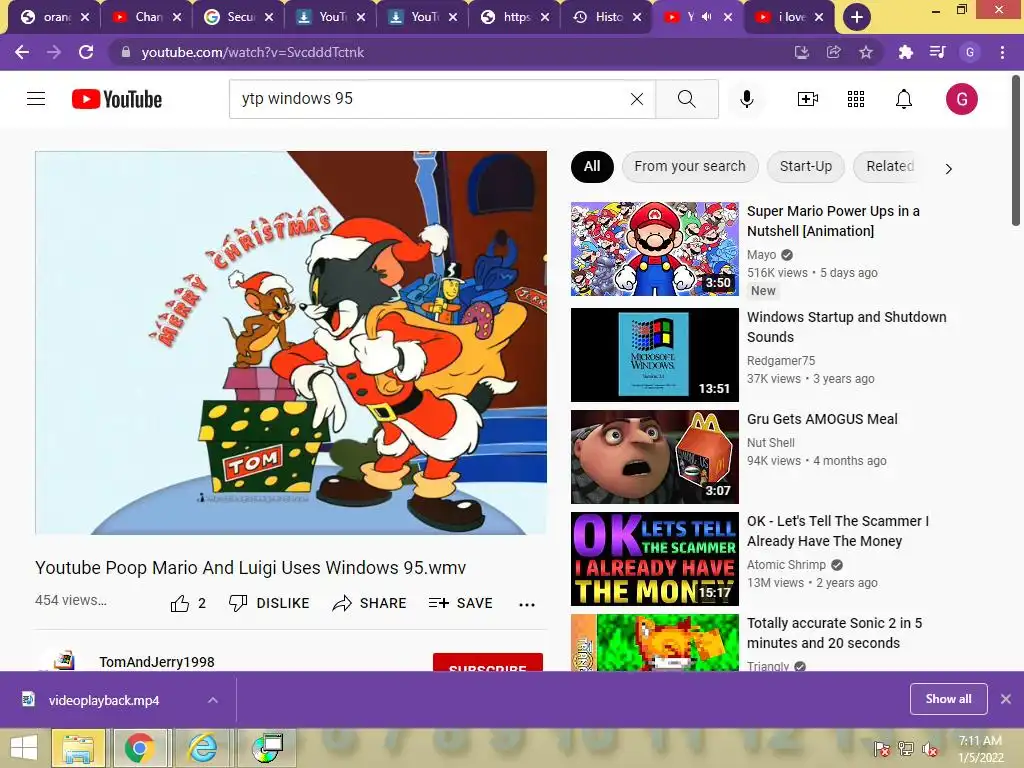Subscribe to TomAndJerry1998 channel
Screen dimensions: 1024x768
click(x=488, y=662)
